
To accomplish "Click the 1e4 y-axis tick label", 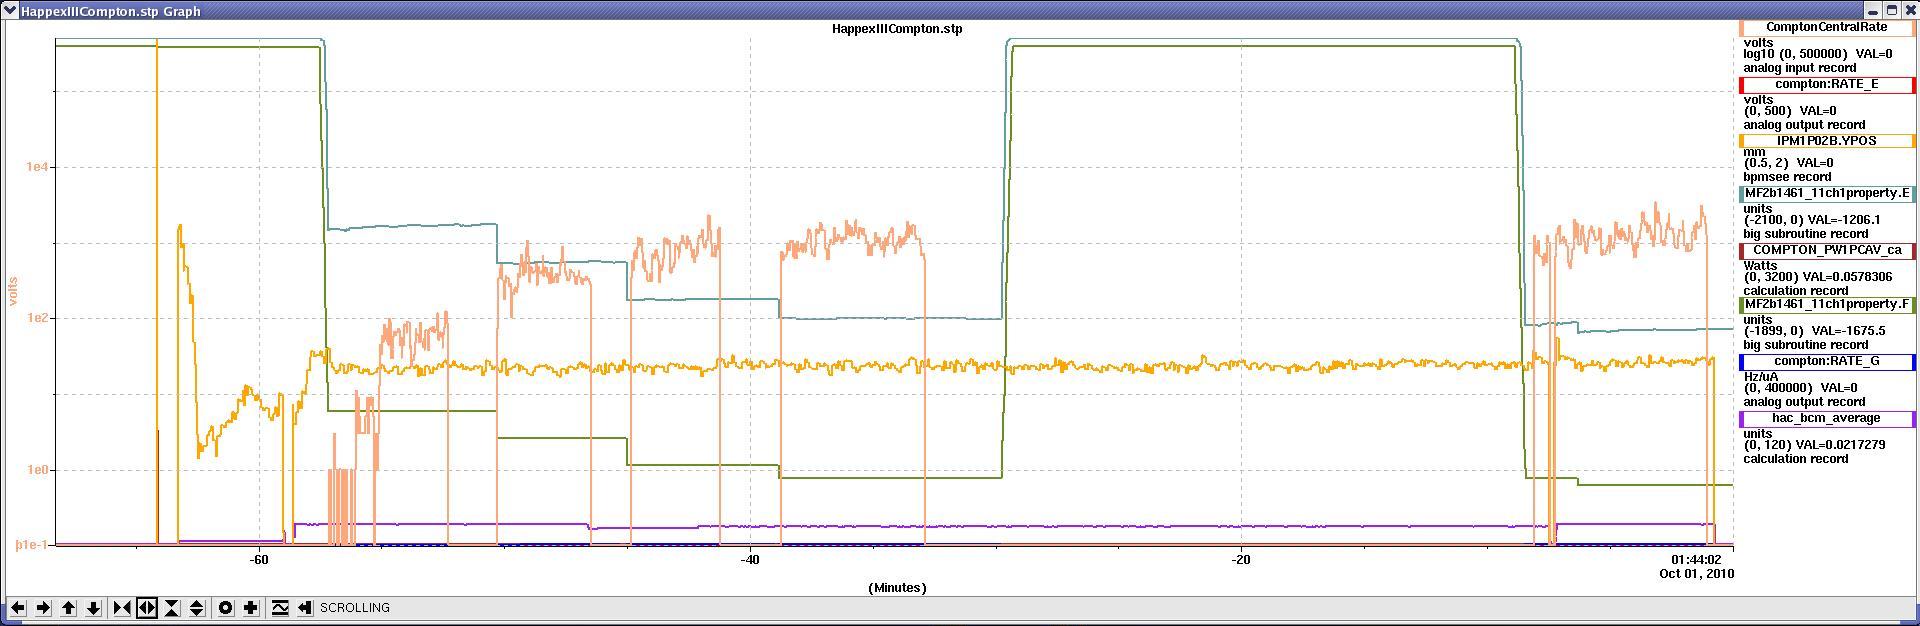I will (x=38, y=167).
